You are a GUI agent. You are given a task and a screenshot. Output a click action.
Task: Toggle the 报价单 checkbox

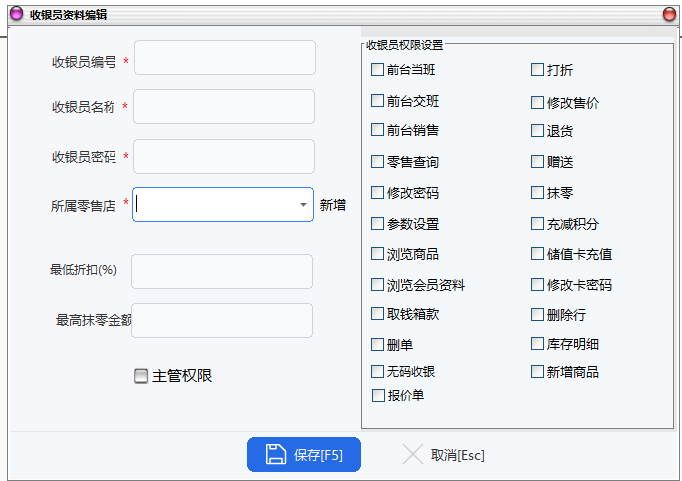point(377,395)
